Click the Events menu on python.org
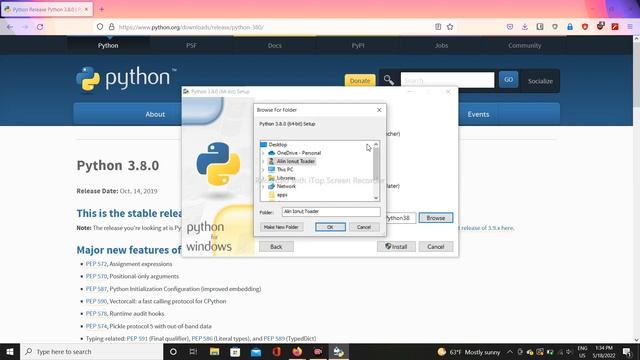This screenshot has width=640, height=360. (x=478, y=114)
